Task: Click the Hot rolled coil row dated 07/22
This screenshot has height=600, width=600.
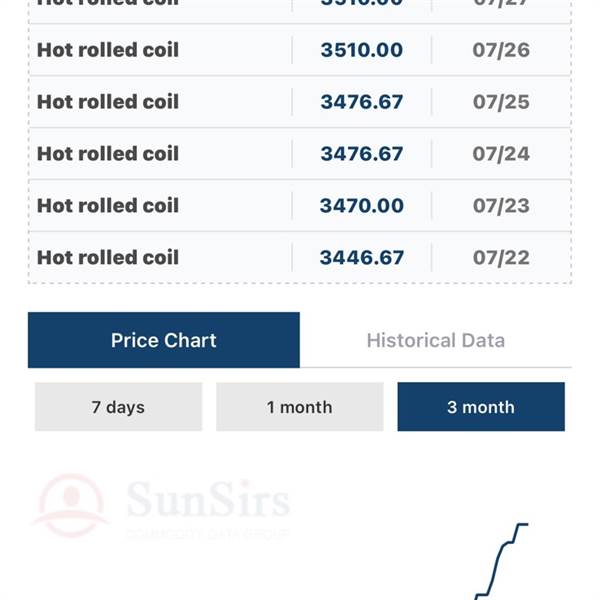Action: [300, 258]
